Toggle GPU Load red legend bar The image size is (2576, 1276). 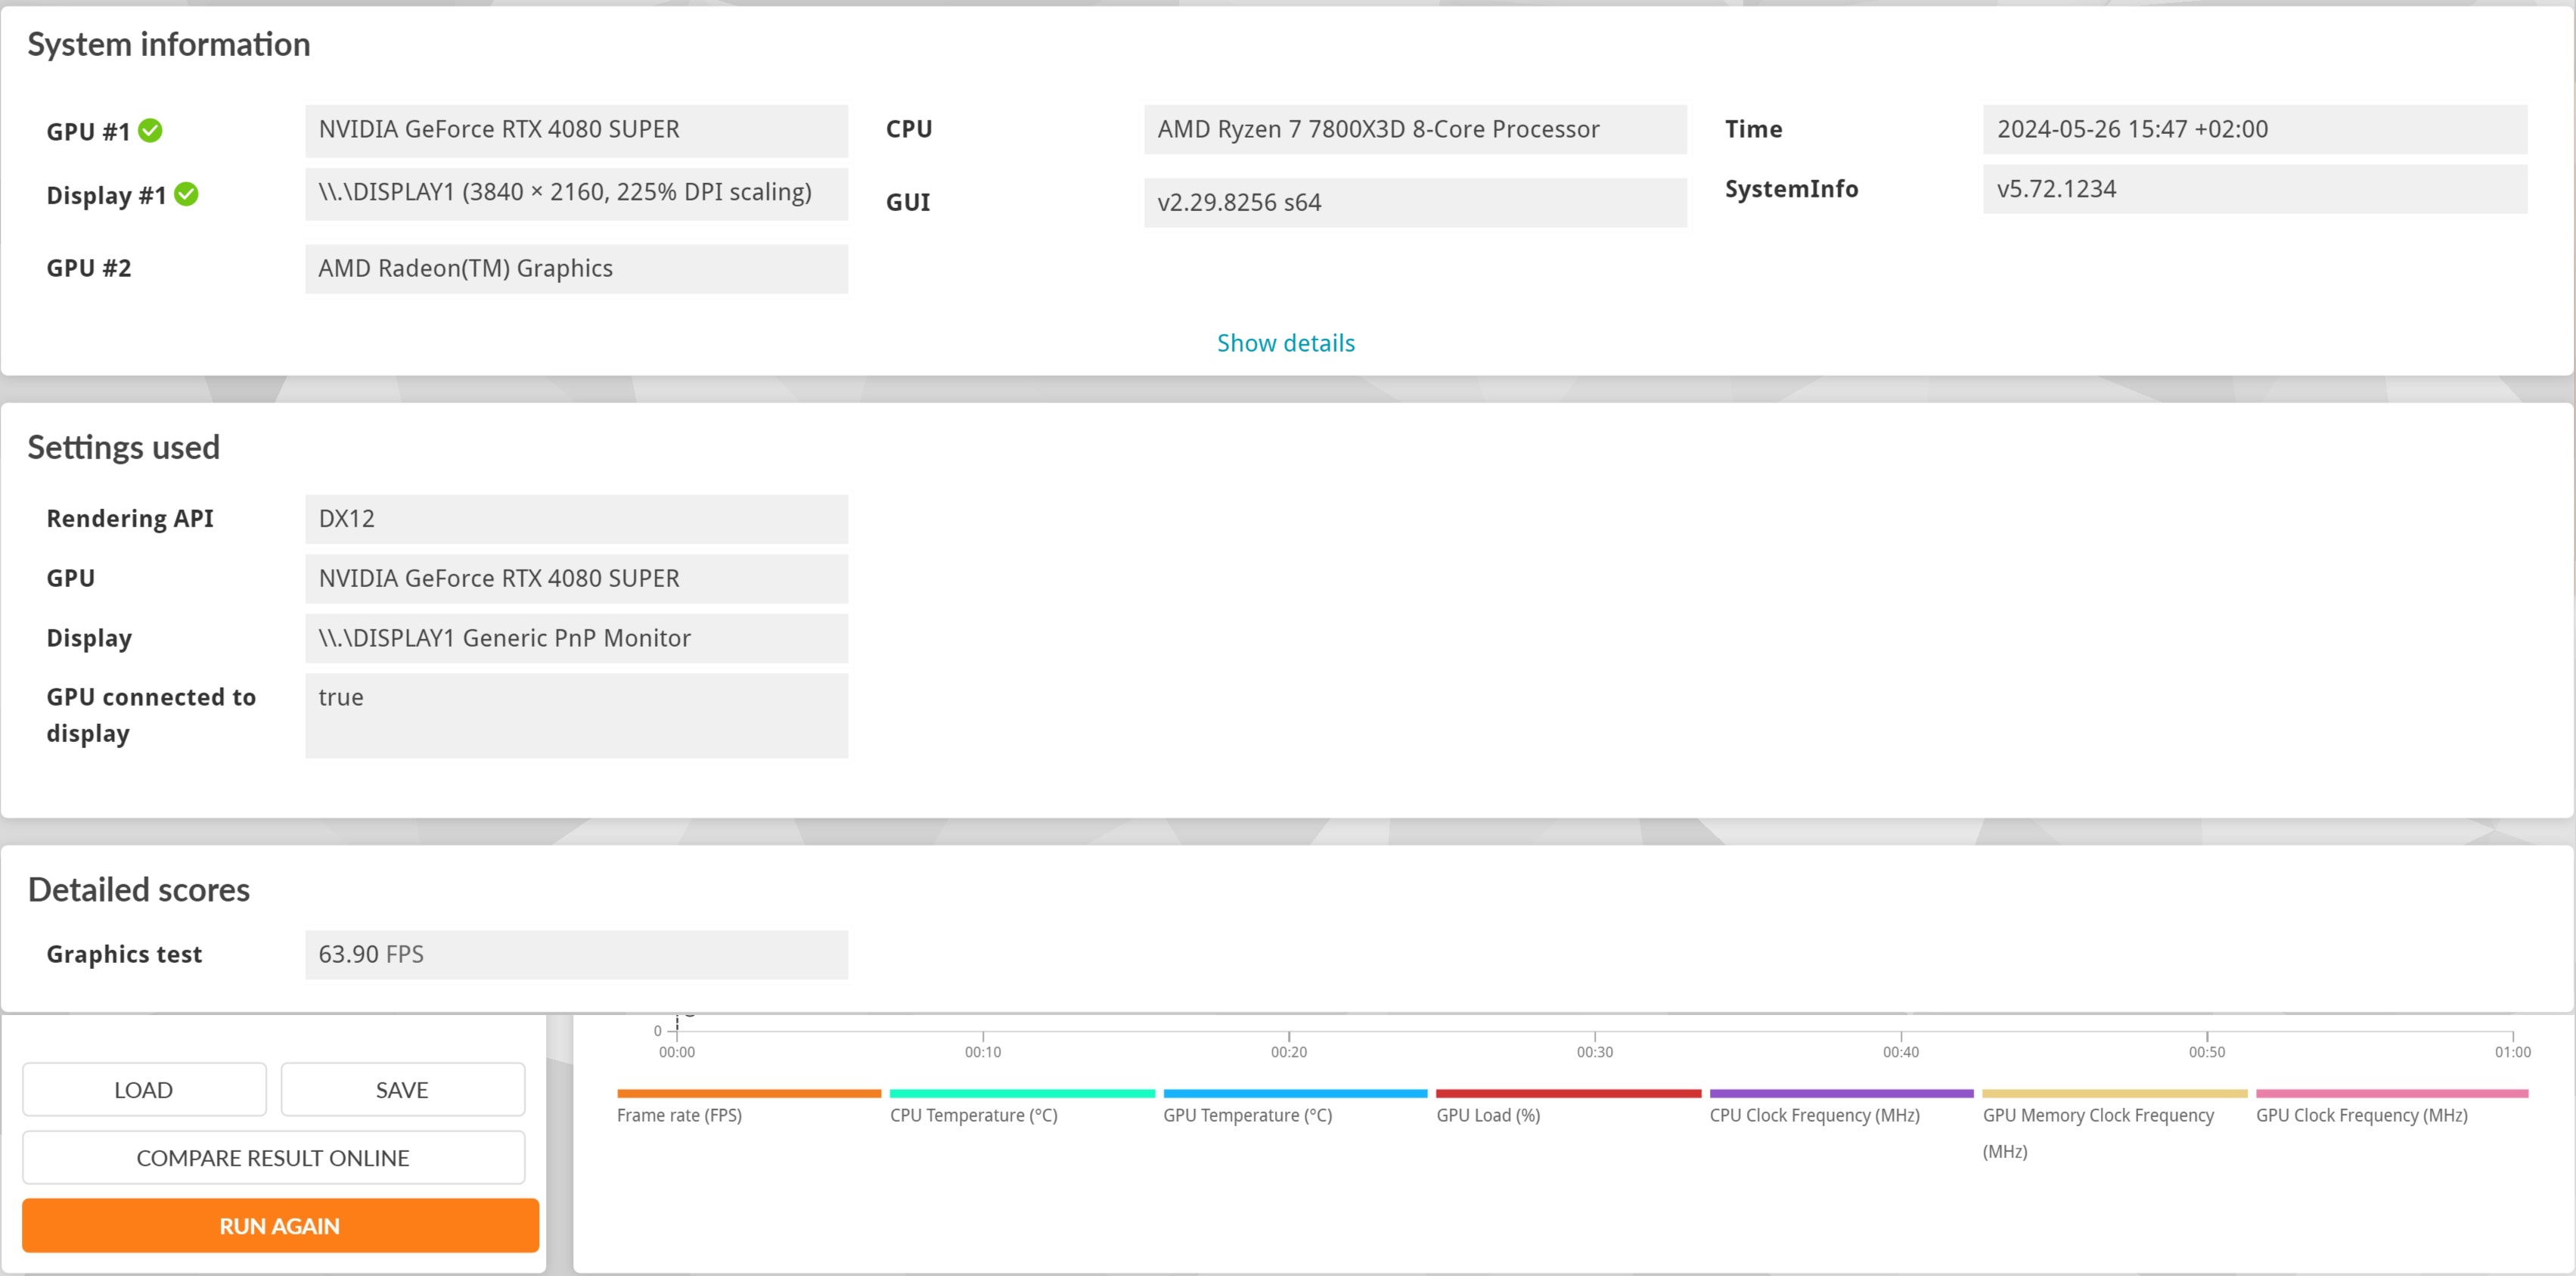click(x=1568, y=1094)
